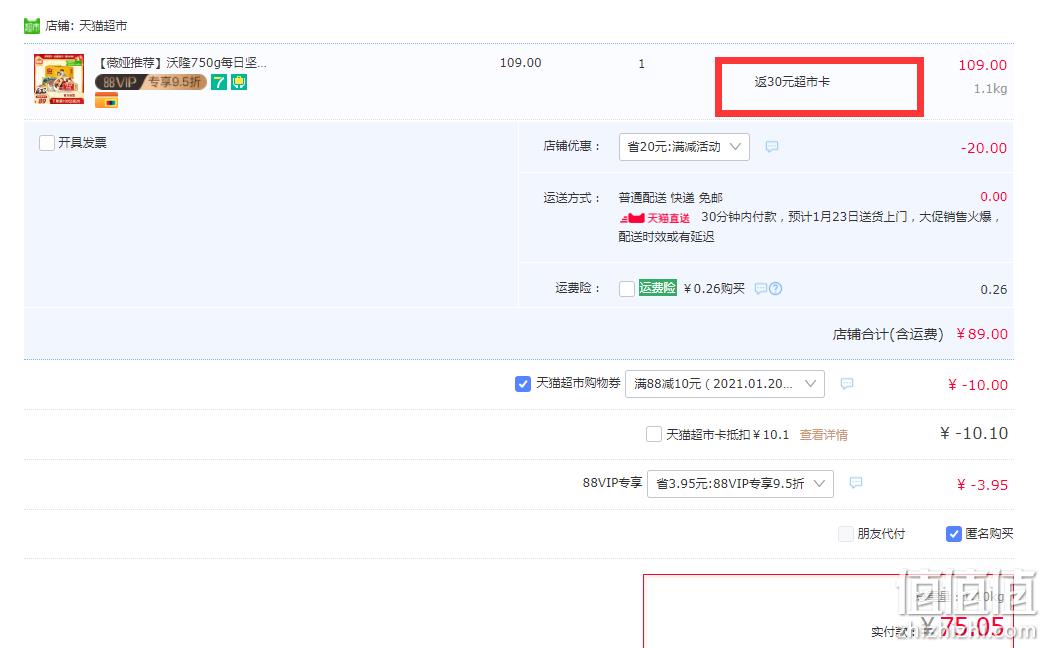Click the 店铺合计 total ¥89.00

[x=981, y=334]
